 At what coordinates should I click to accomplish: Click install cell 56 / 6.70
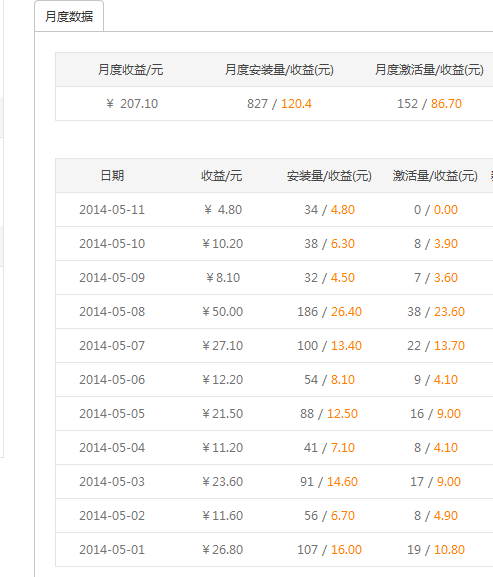[329, 516]
